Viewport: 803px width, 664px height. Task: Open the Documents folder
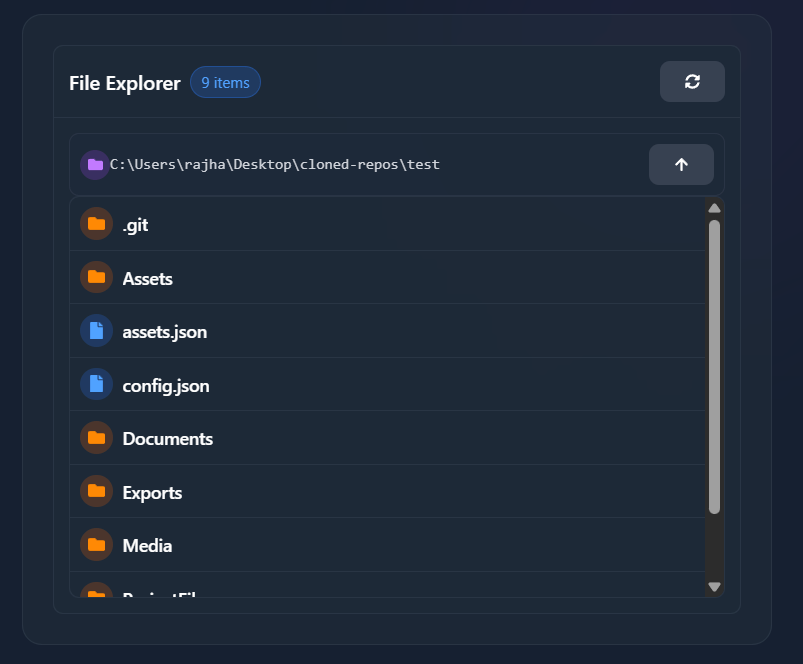[x=167, y=439]
